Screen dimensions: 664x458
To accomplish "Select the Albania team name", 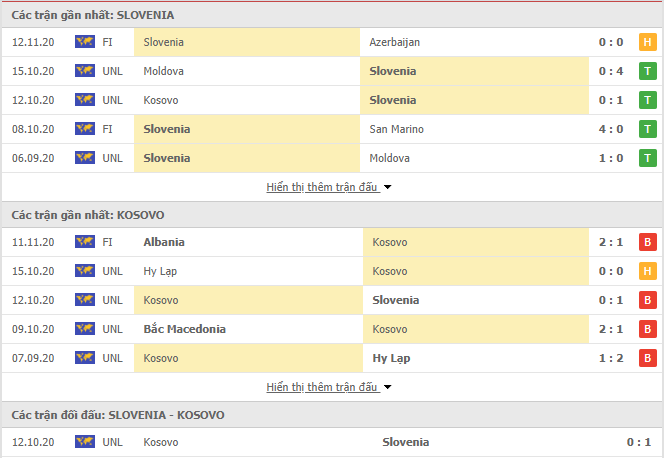I will 164,242.
